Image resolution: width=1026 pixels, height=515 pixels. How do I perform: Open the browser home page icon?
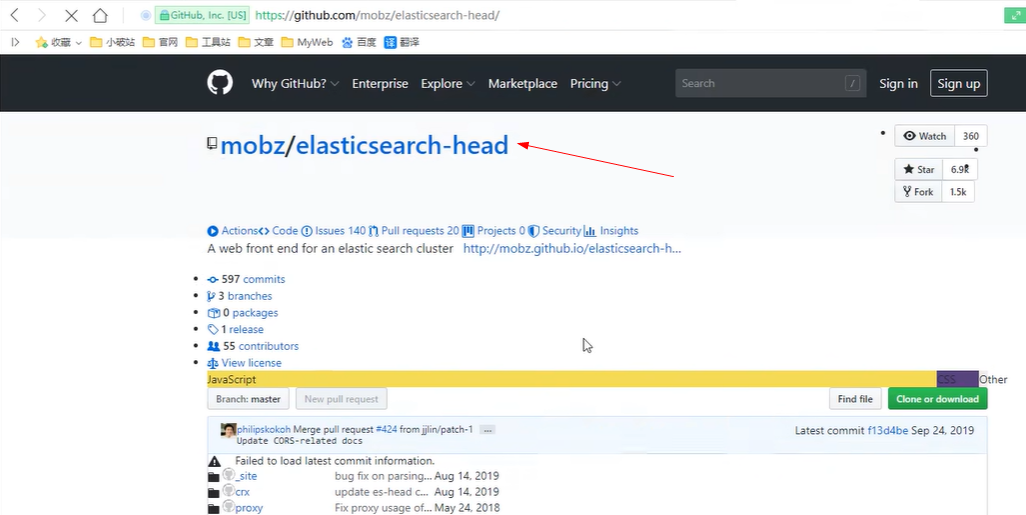pyautogui.click(x=99, y=15)
